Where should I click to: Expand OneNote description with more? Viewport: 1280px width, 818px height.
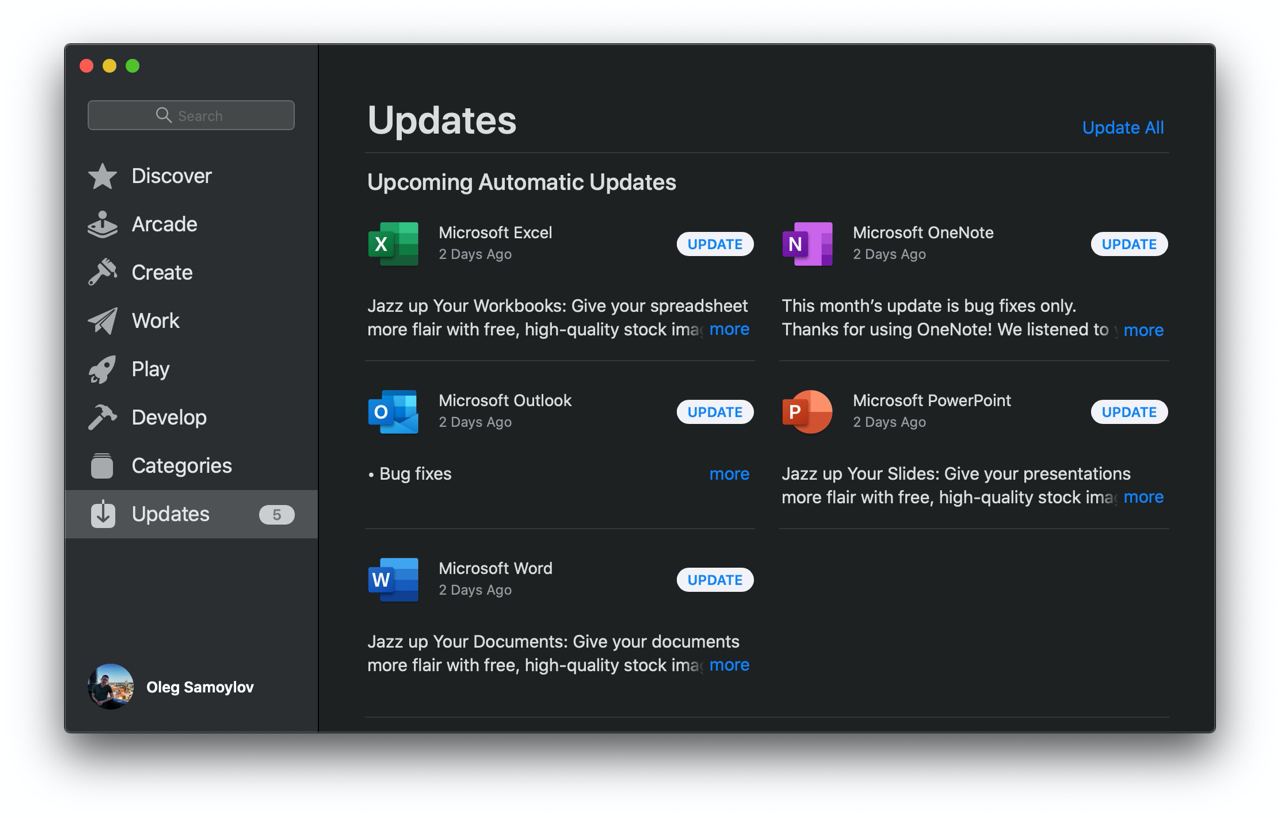tap(1143, 330)
